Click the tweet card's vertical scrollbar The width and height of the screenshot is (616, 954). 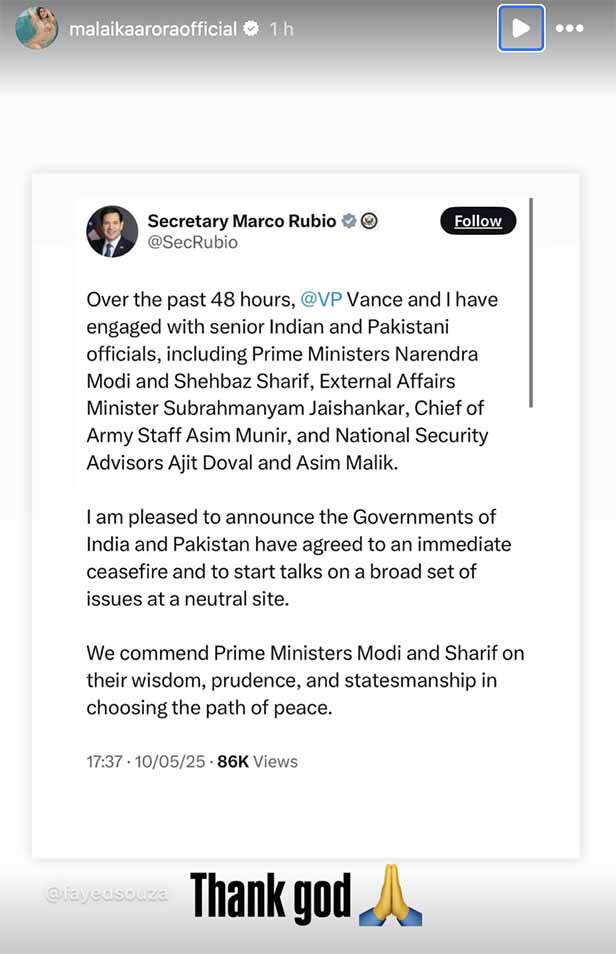531,300
